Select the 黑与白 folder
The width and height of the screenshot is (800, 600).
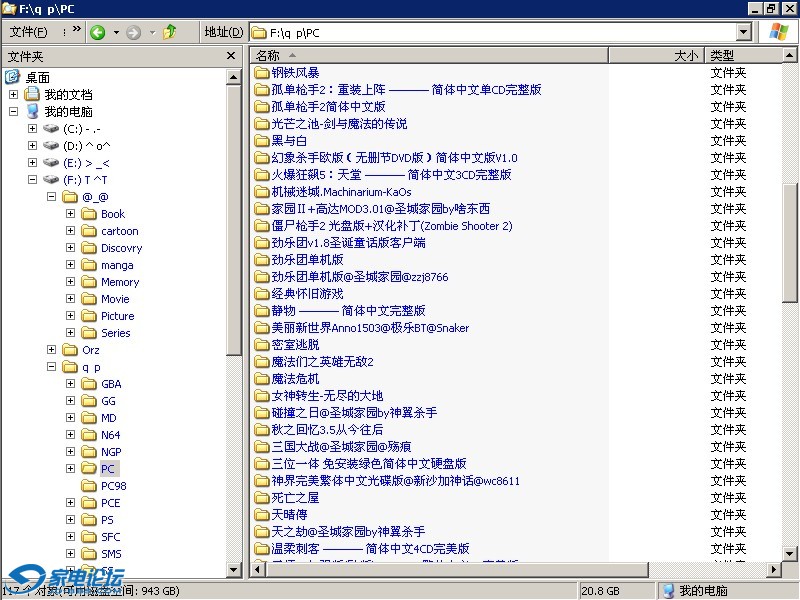click(x=289, y=141)
